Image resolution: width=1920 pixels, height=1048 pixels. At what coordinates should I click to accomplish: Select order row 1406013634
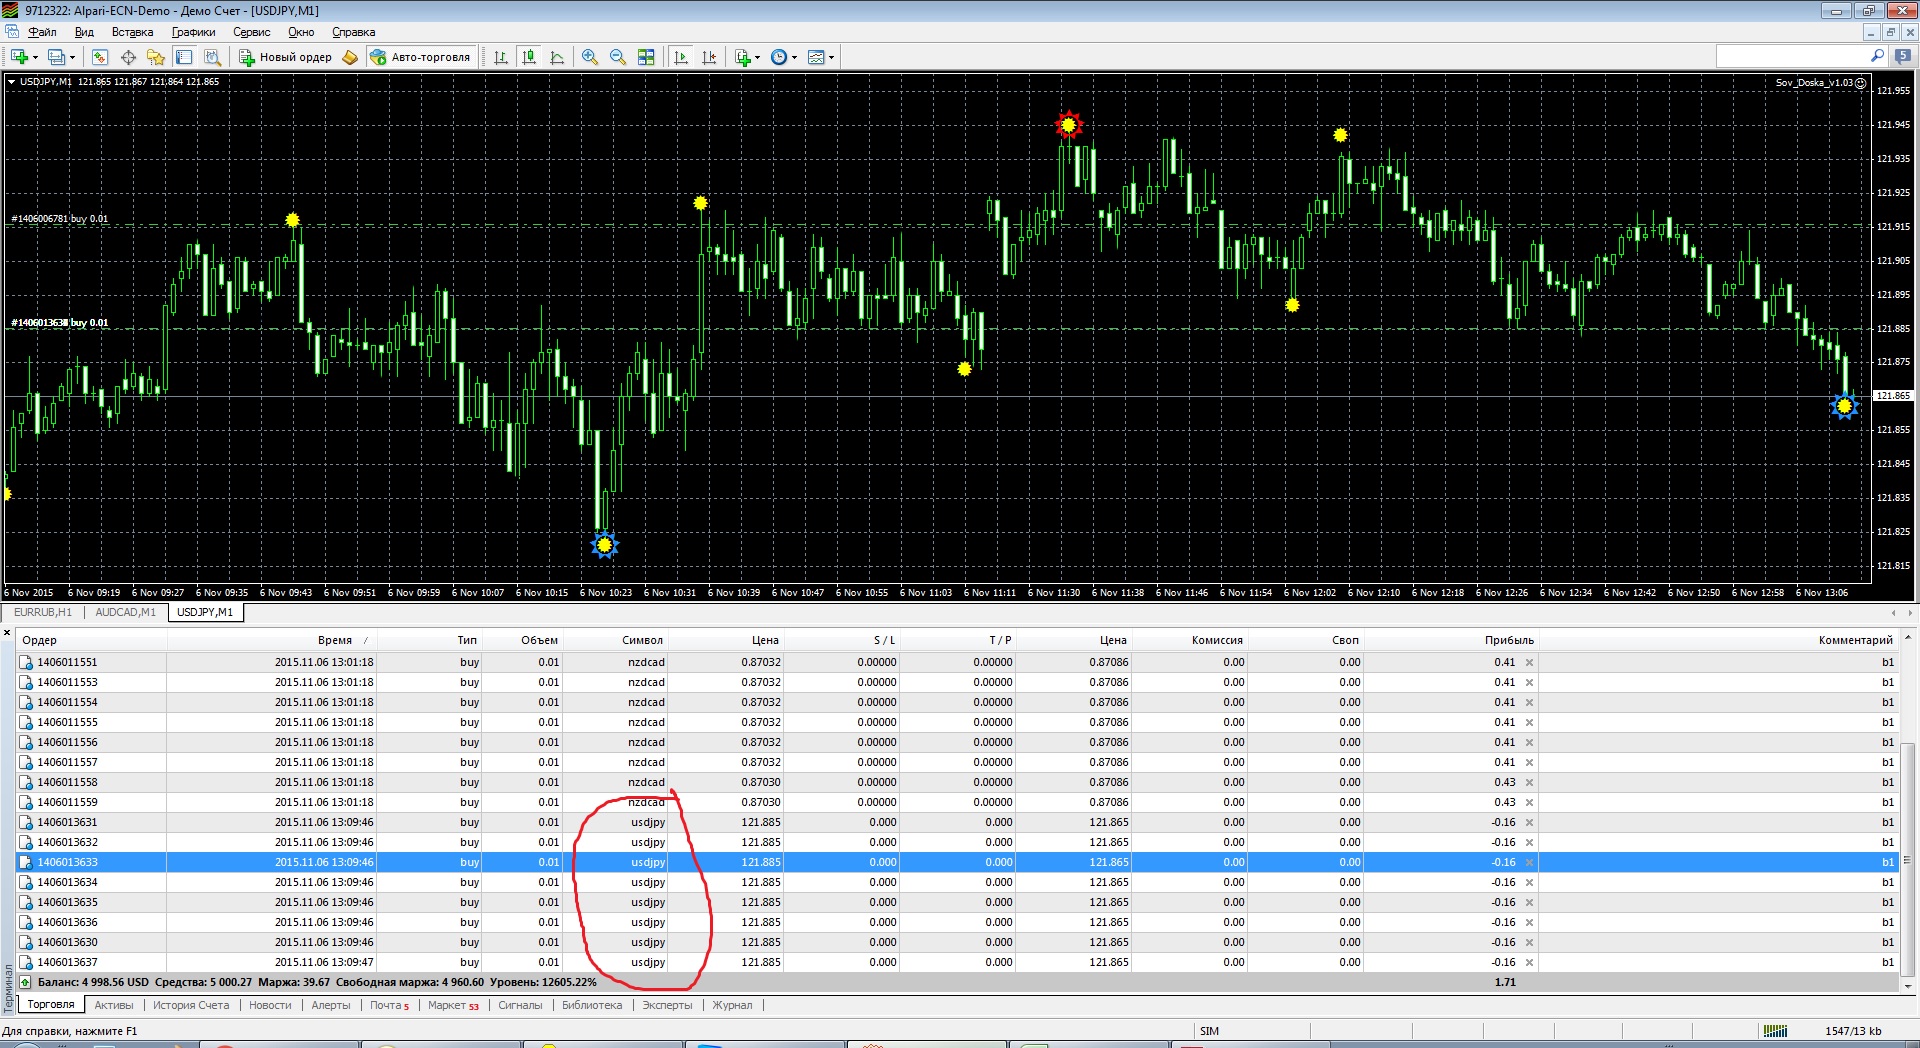pyautogui.click(x=958, y=882)
